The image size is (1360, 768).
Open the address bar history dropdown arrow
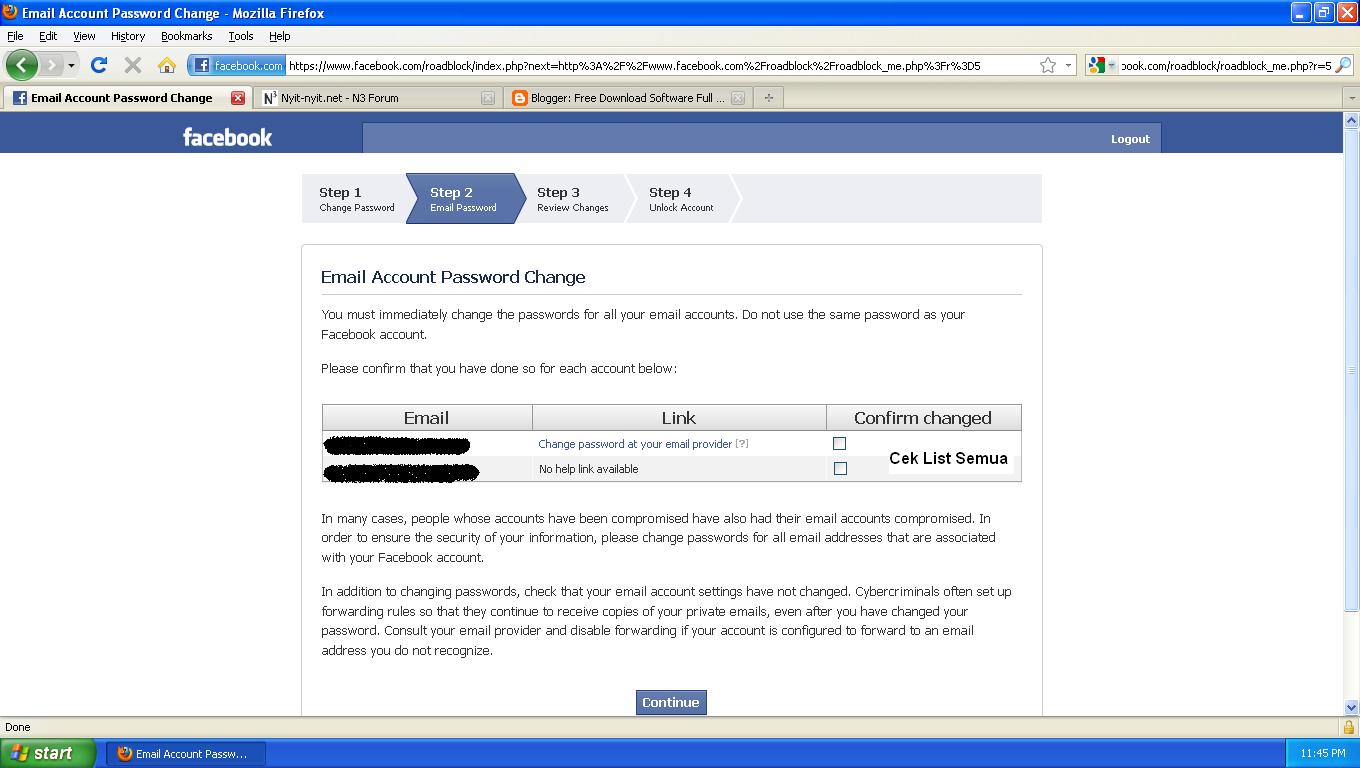tap(1068, 65)
